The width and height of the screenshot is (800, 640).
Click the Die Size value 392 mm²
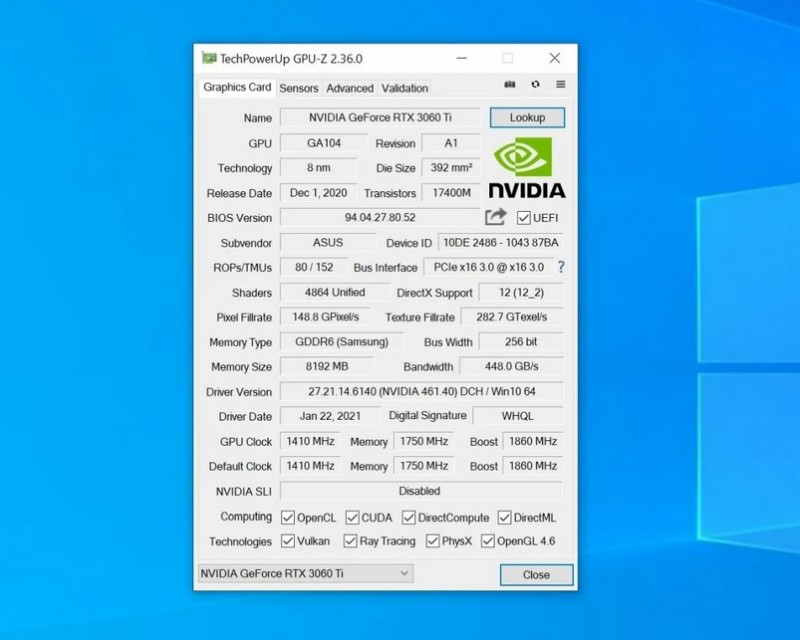[451, 168]
